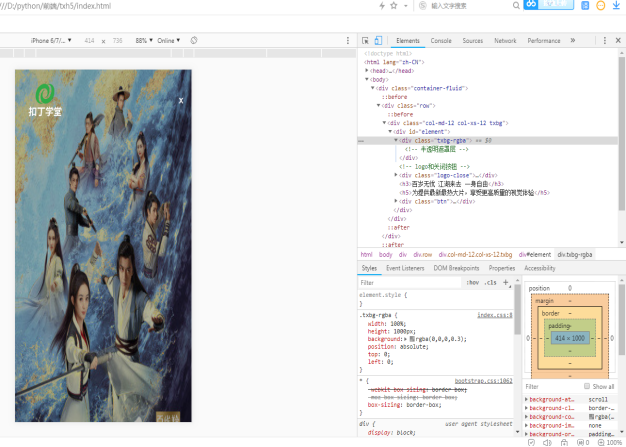Viewport: 626px width, 447px height.
Task: Open the Properties sub-tab
Action: (x=501, y=268)
